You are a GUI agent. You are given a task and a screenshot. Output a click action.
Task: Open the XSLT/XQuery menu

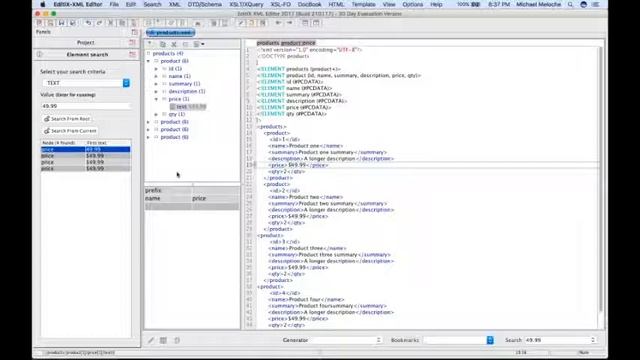tap(246, 4)
